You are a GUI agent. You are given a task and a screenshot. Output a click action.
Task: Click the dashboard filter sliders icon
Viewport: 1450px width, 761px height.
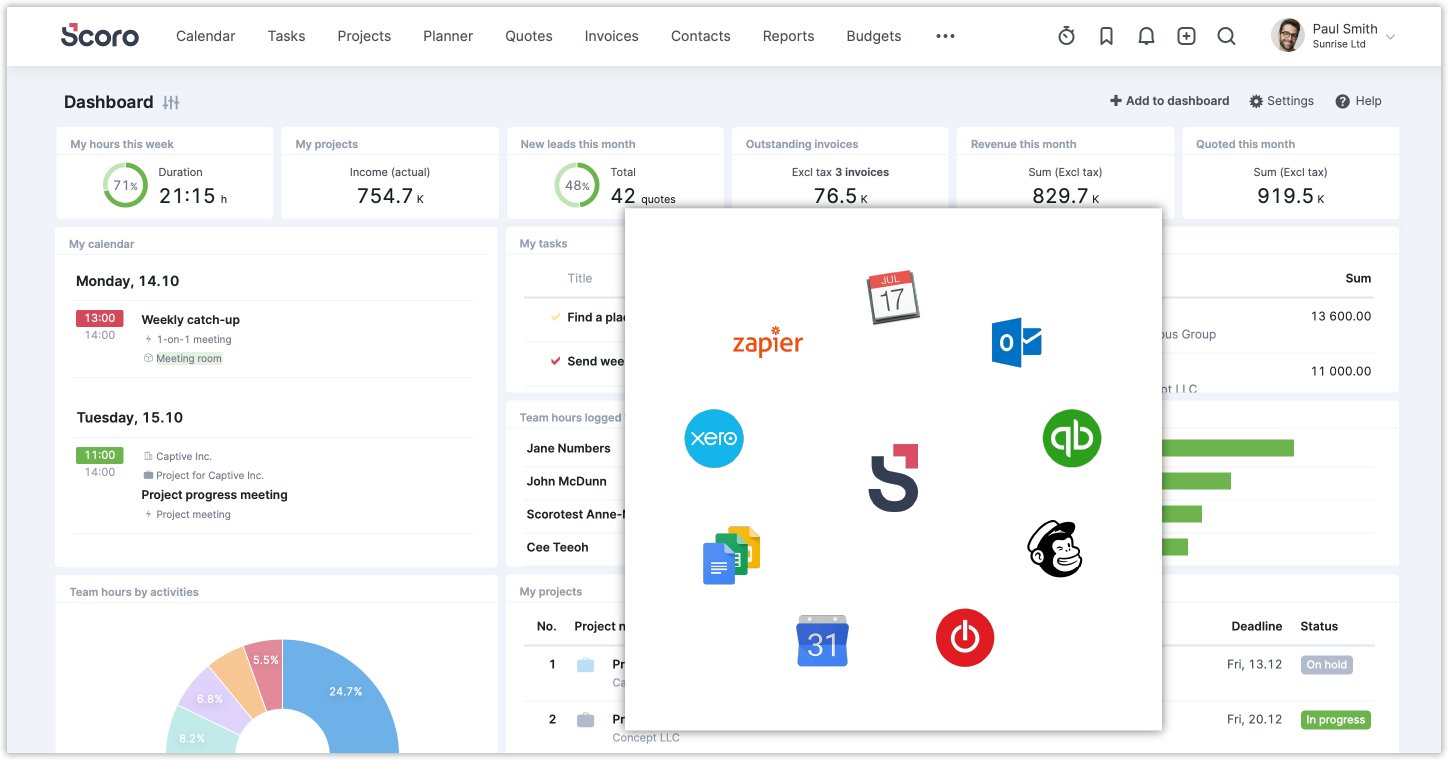click(x=171, y=102)
